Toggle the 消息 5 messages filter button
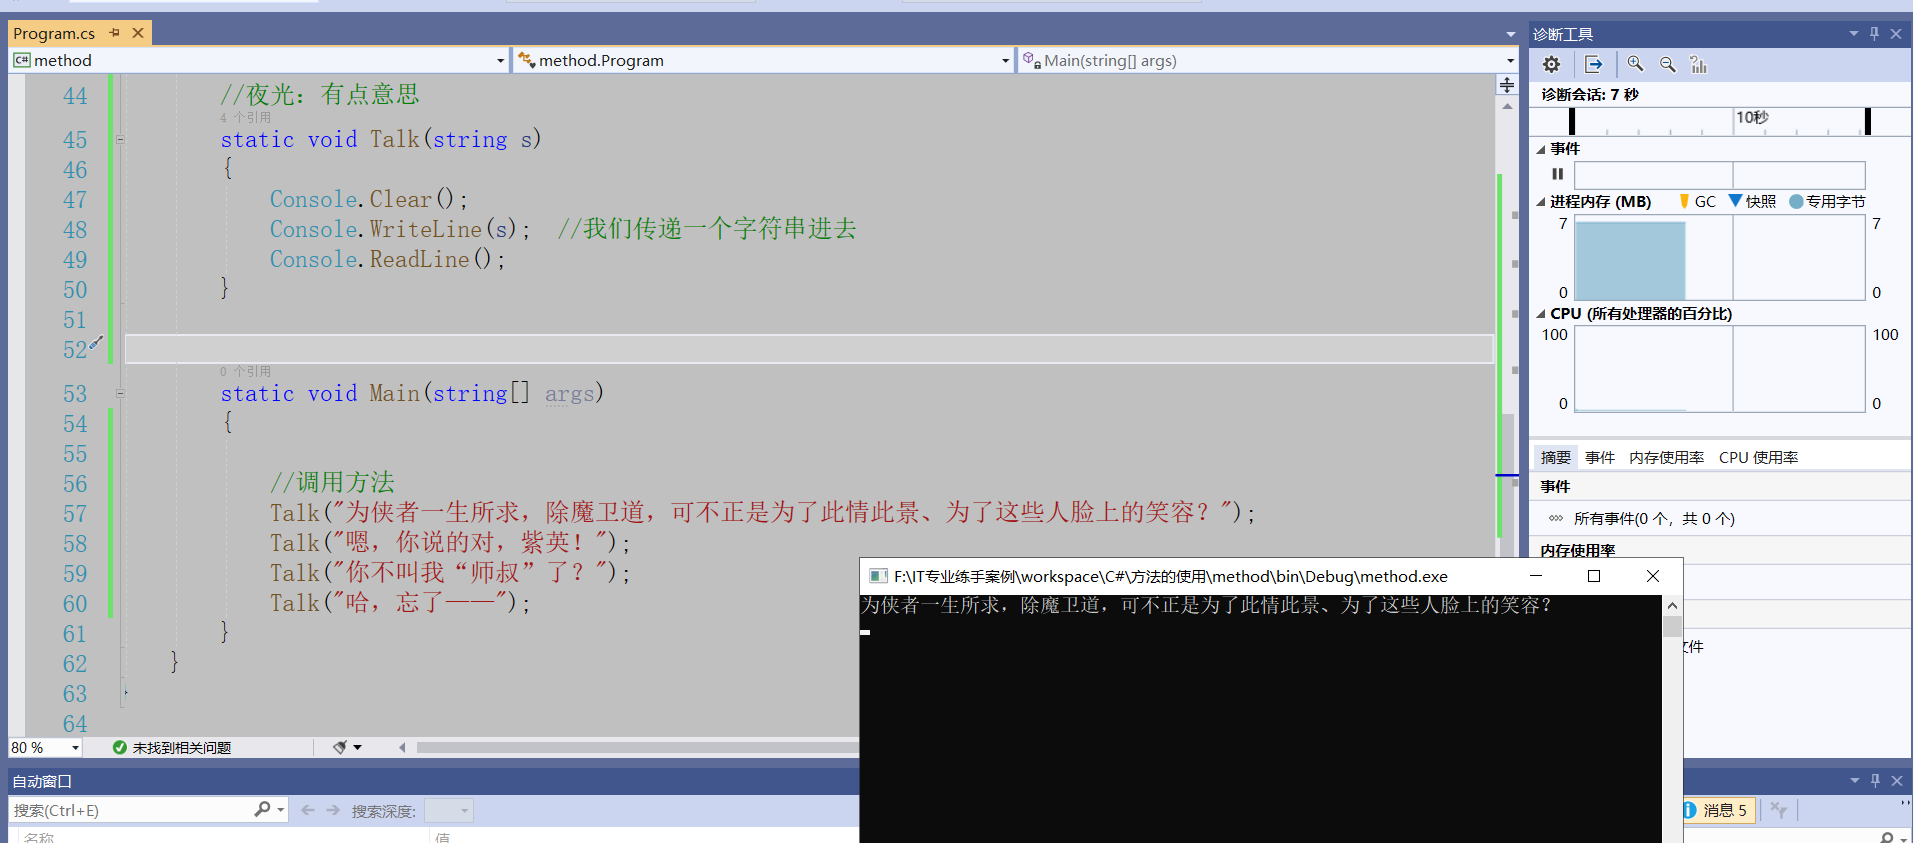This screenshot has width=1913, height=843. 1718,811
